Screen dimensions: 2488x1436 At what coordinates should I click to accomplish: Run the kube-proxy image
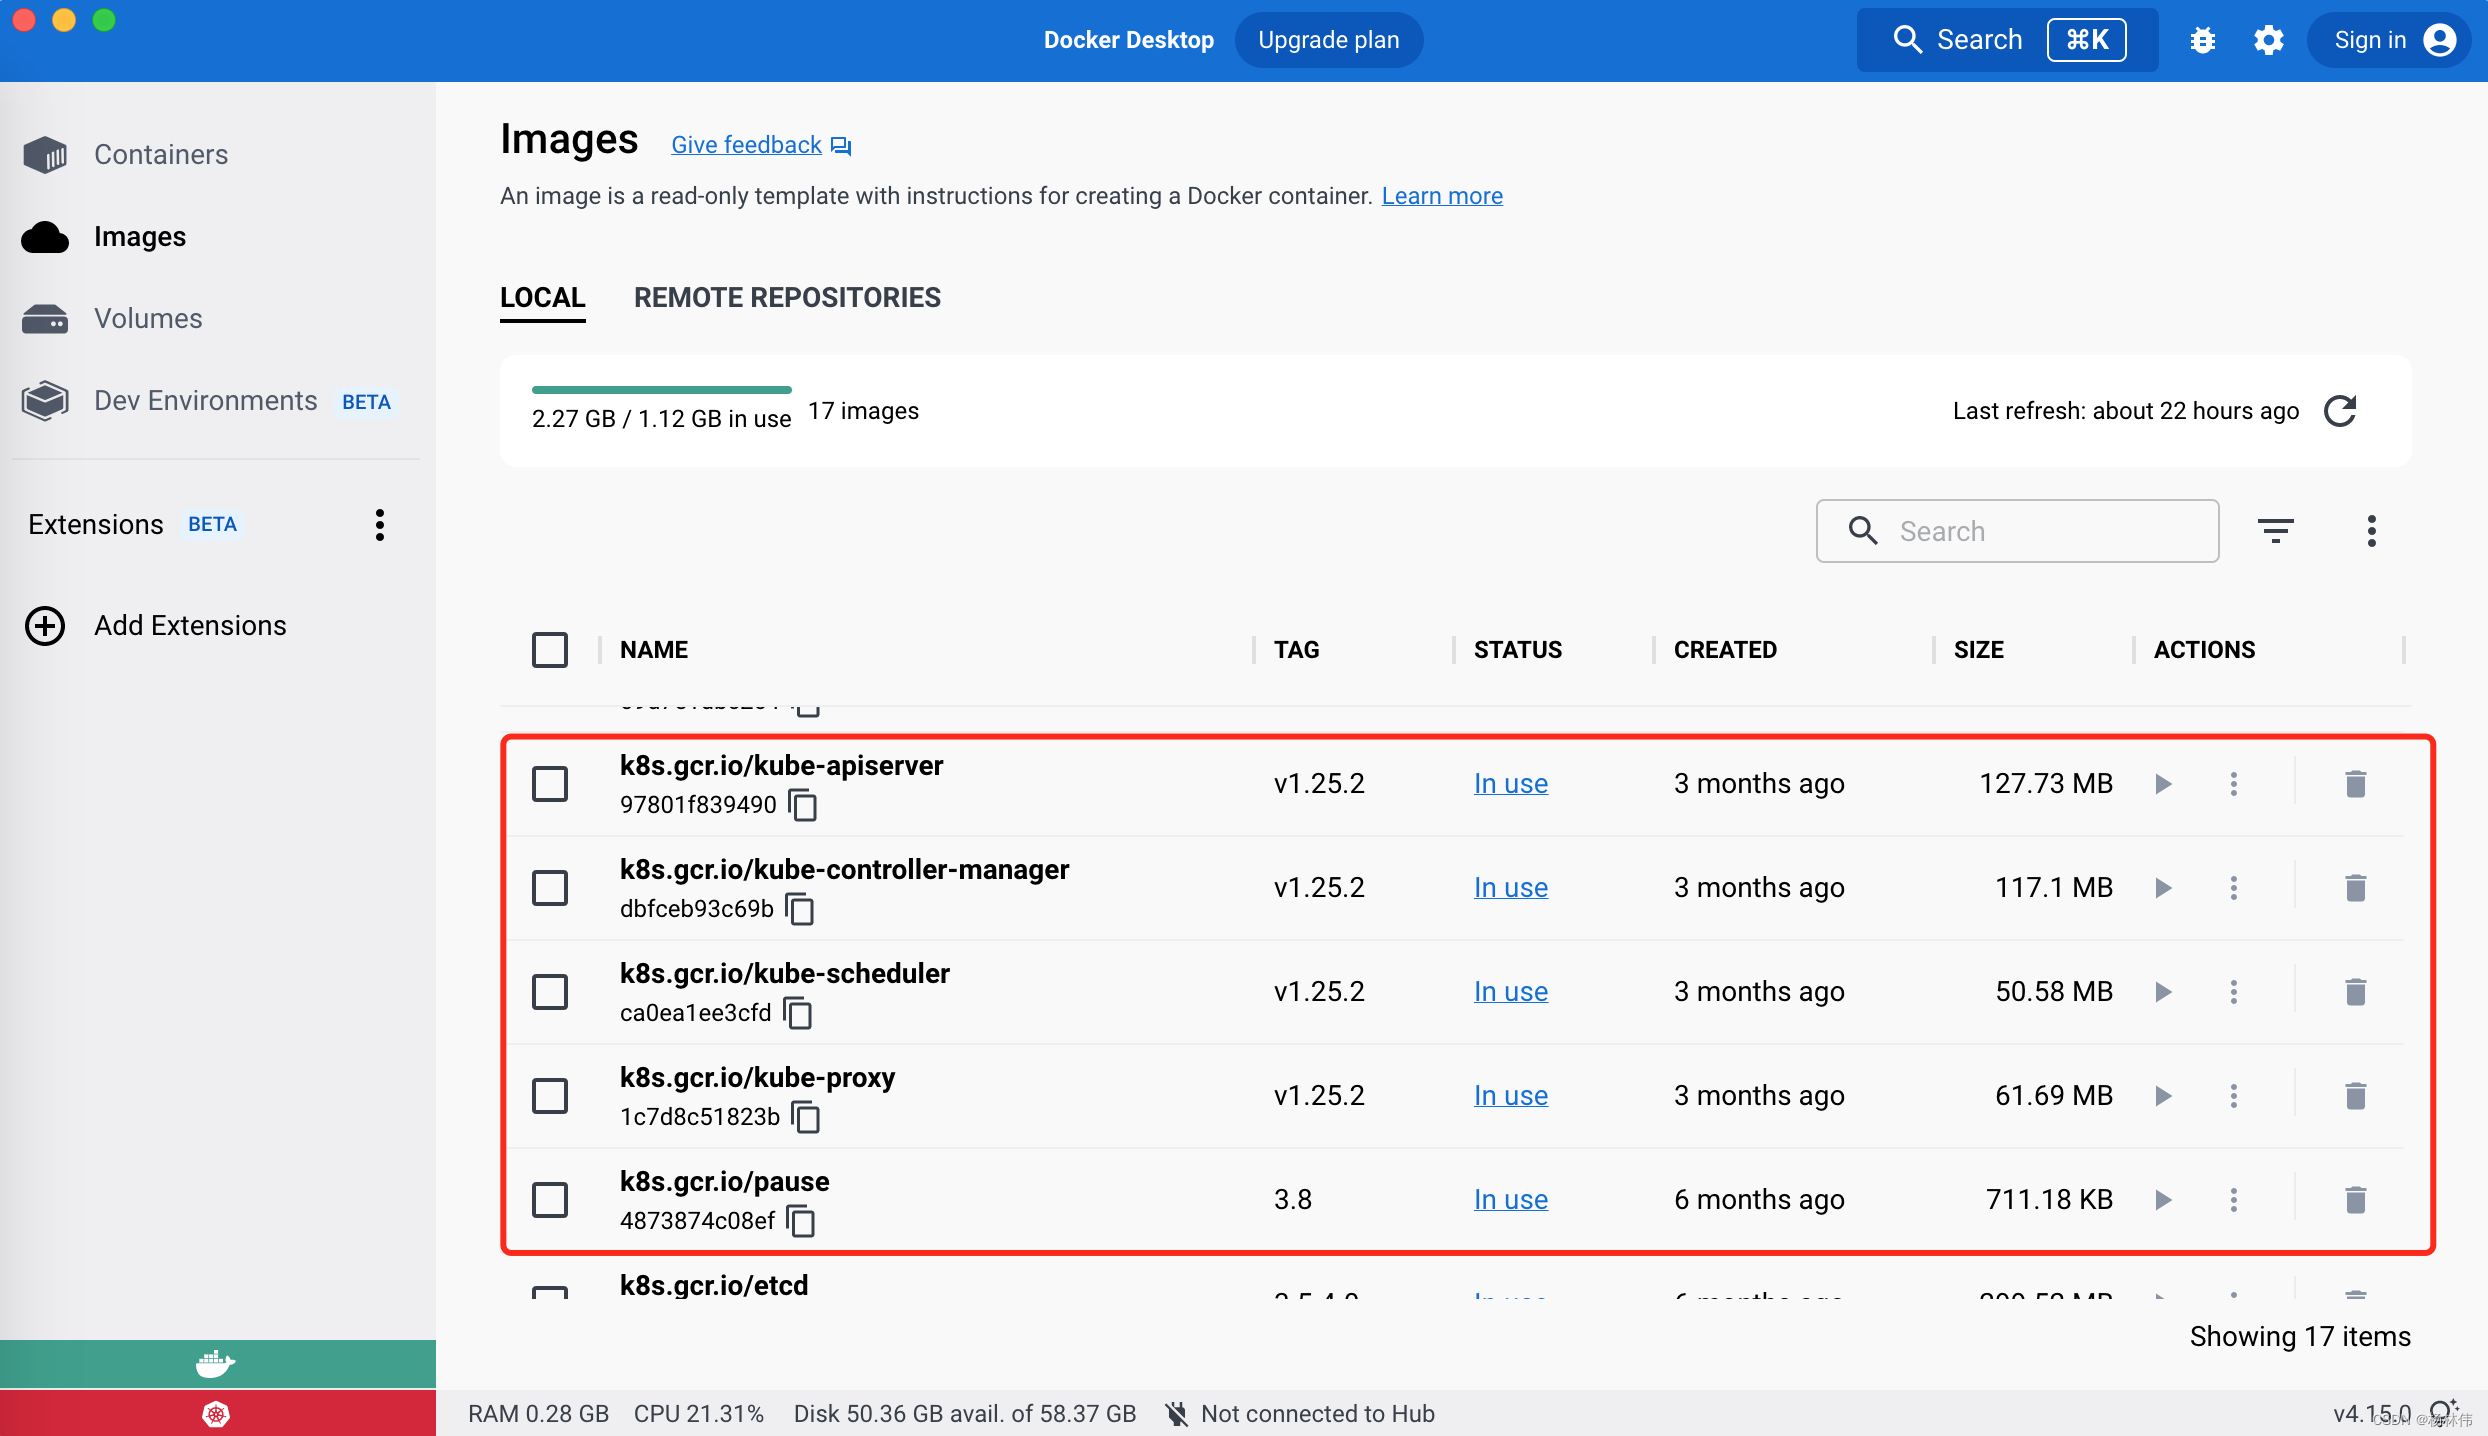pyautogui.click(x=2164, y=1096)
